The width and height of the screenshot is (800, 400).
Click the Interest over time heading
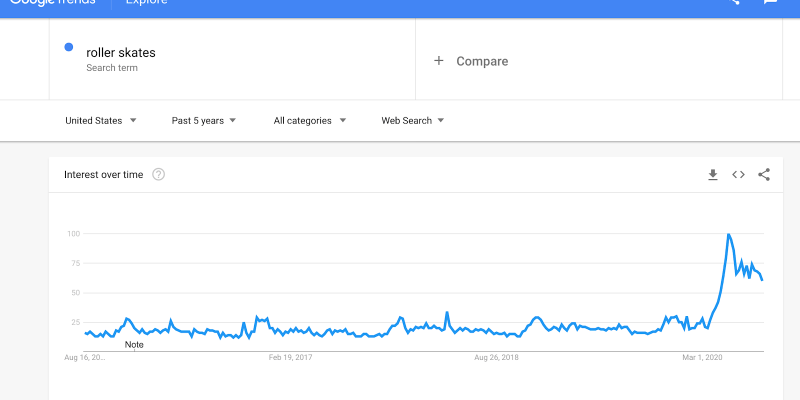coord(103,175)
